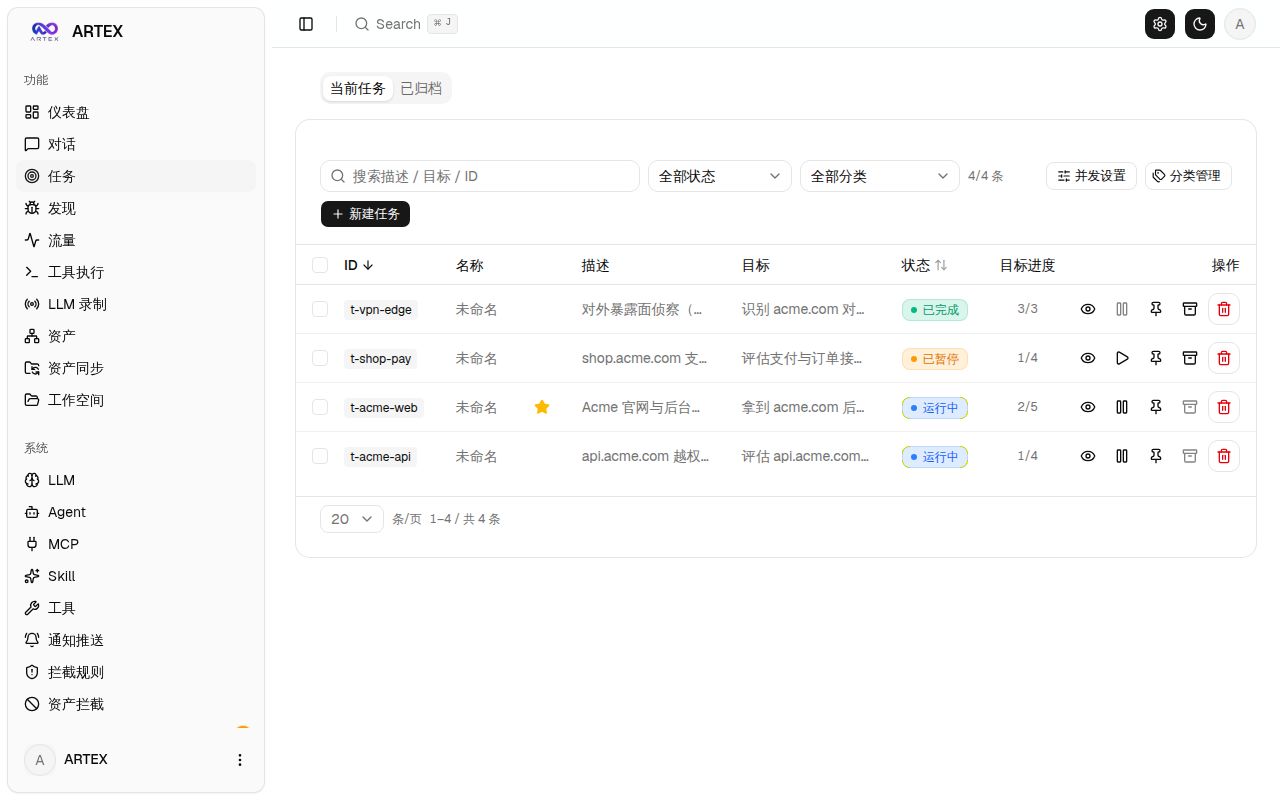Image resolution: width=1280 pixels, height=800 pixels.
Task: Sort the table by 状态 column
Action: 925,265
